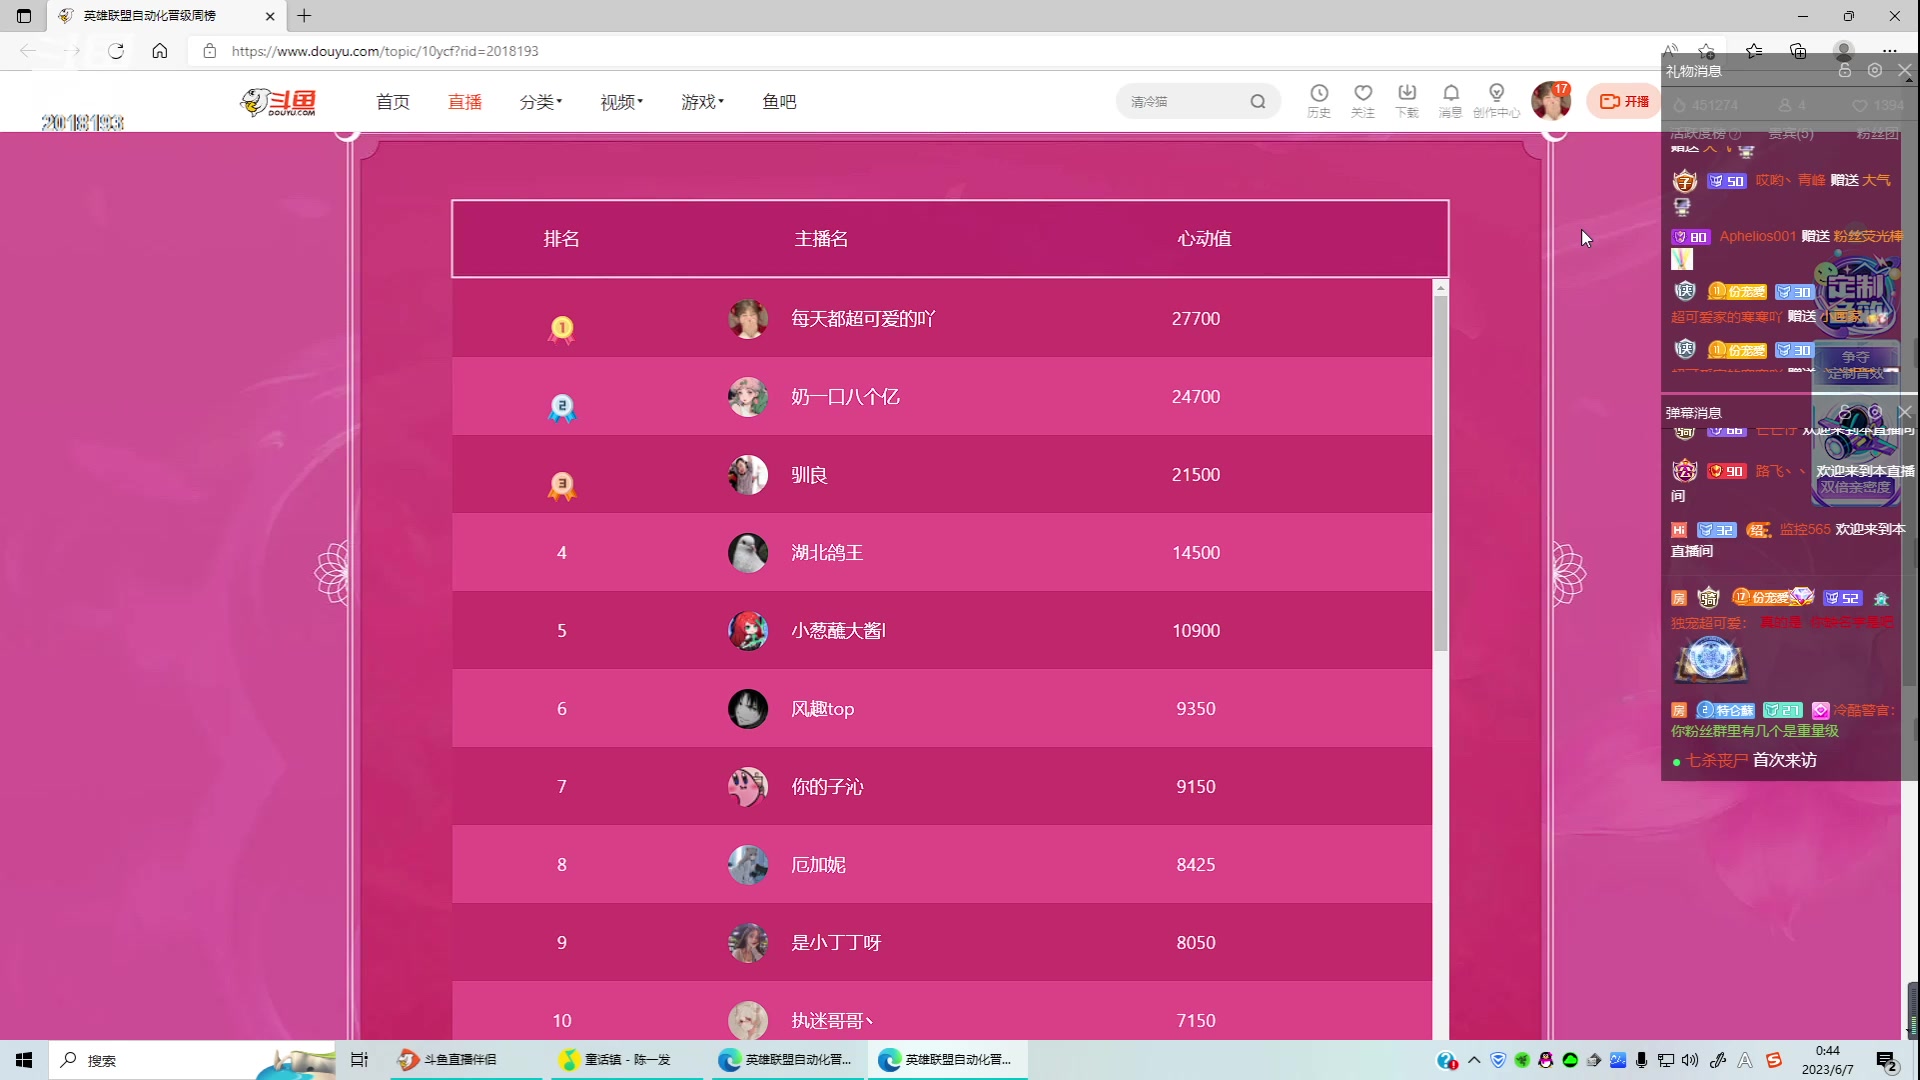Viewport: 1920px width, 1080px height.
Task: Open the microphone tray icon
Action: (x=1642, y=1060)
